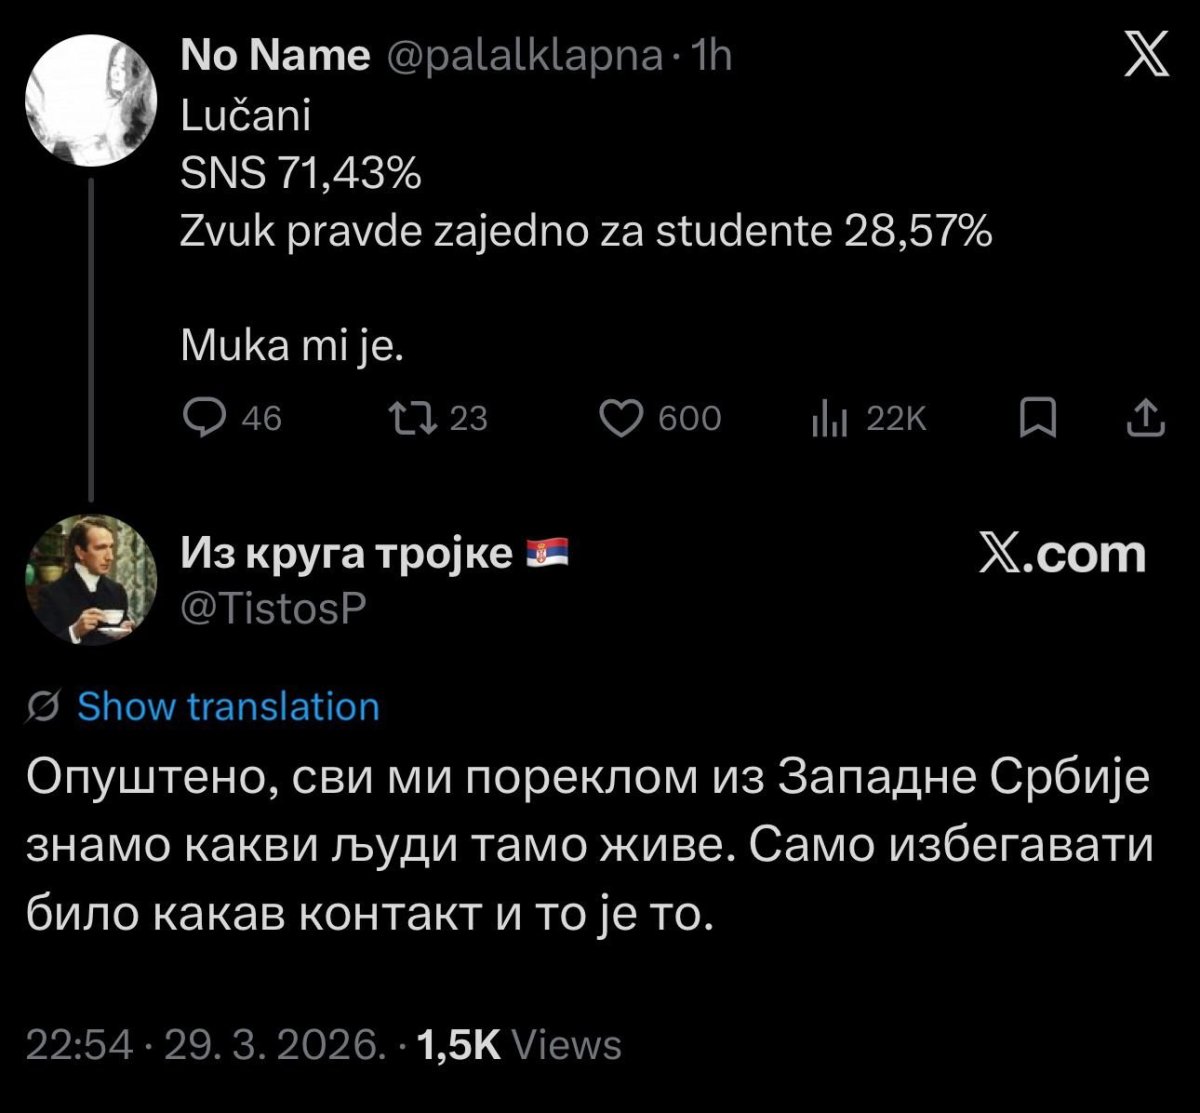Click the reply speech bubble icon

point(204,419)
